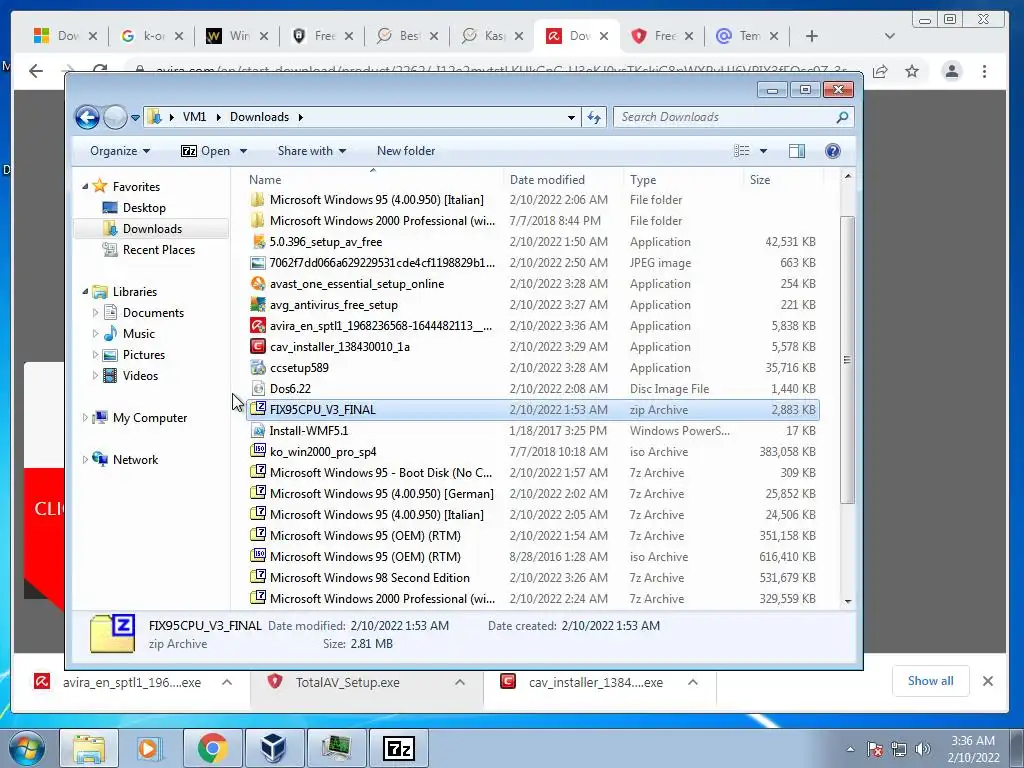This screenshot has height=768, width=1024.
Task: Open Chrome profile avatar menu
Action: pos(952,71)
